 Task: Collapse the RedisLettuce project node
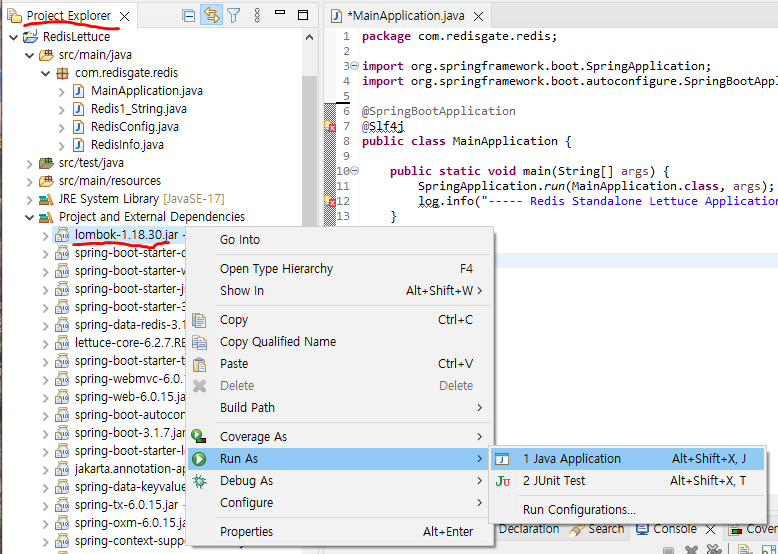(13, 36)
